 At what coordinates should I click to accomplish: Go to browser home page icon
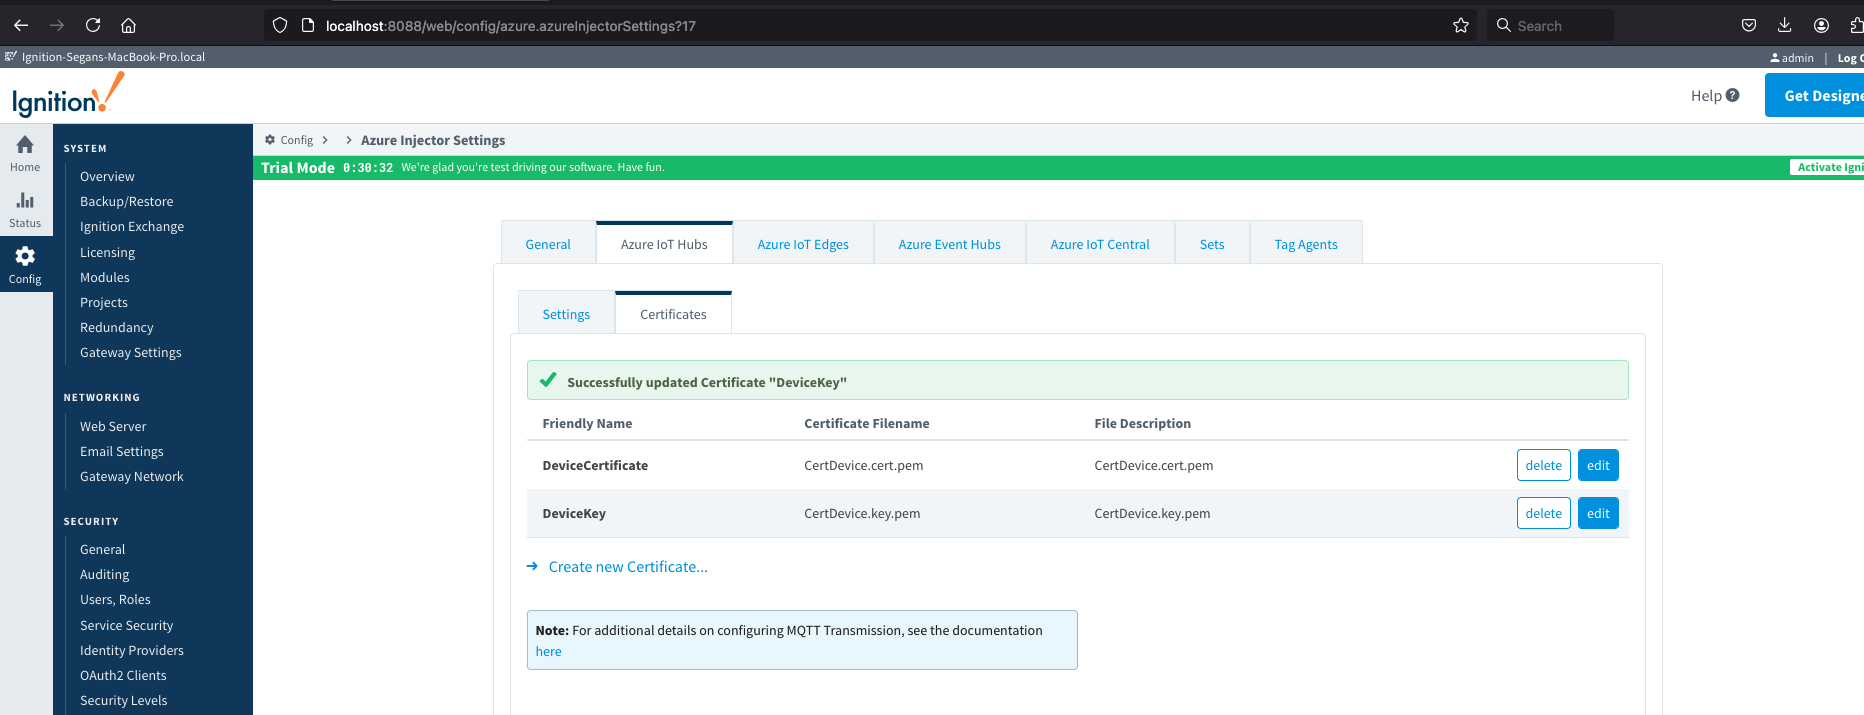[128, 25]
